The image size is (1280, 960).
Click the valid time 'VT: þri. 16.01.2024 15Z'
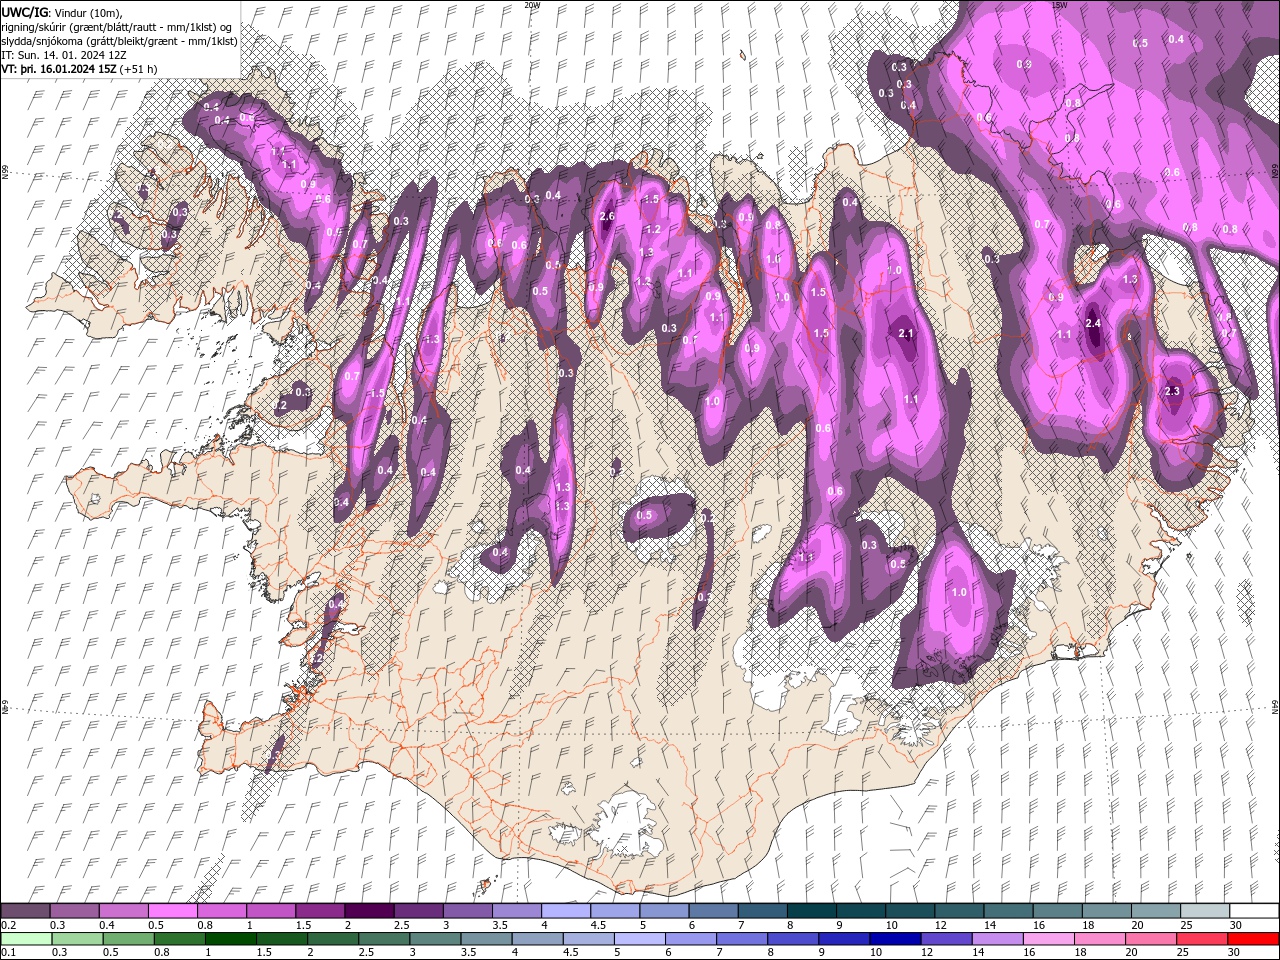coord(59,69)
